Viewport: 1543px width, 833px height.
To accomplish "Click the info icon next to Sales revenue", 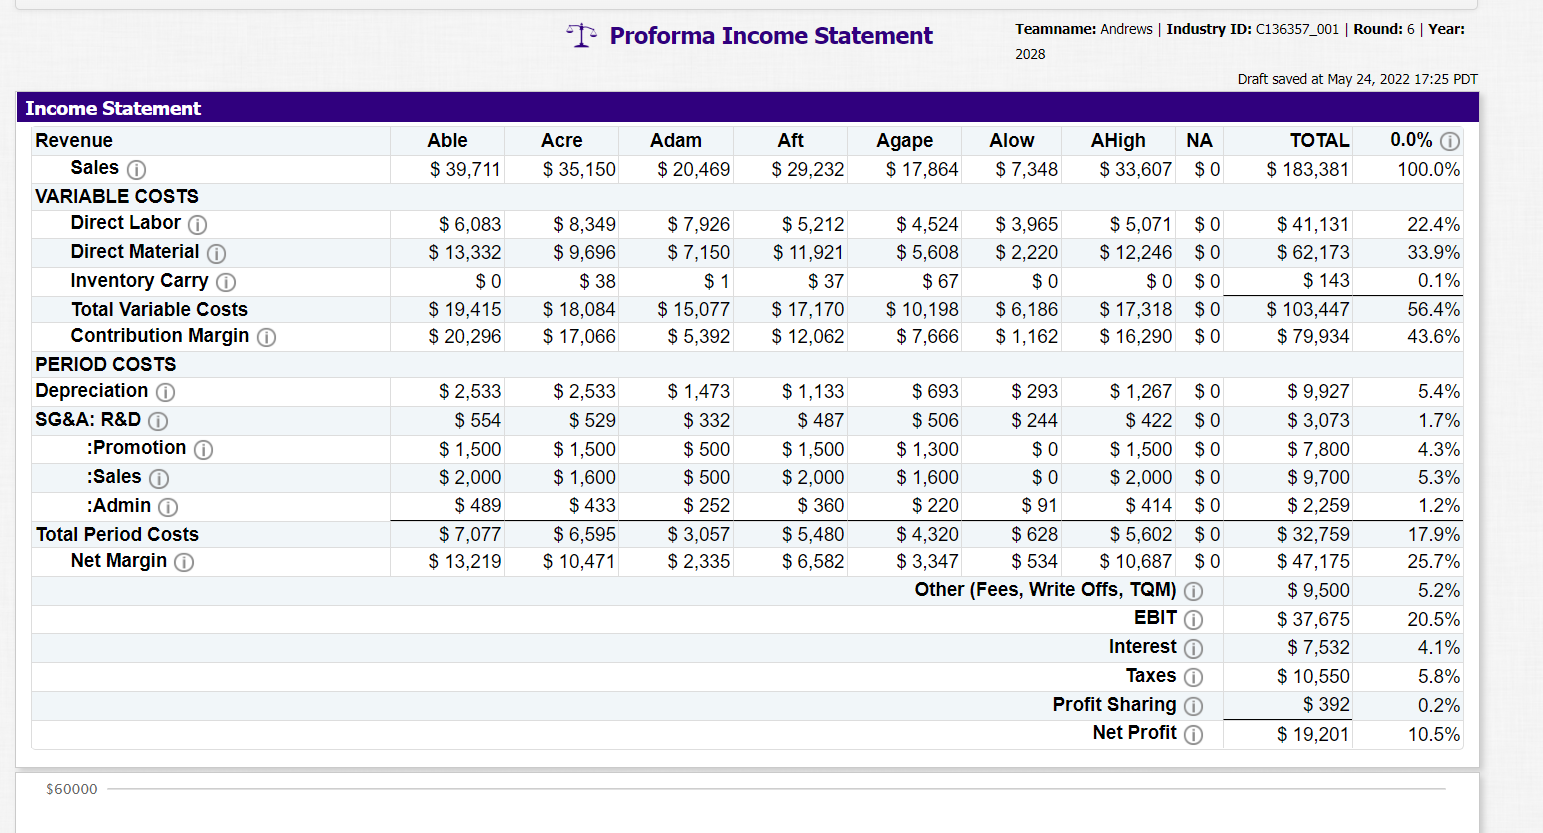I will 136,169.
